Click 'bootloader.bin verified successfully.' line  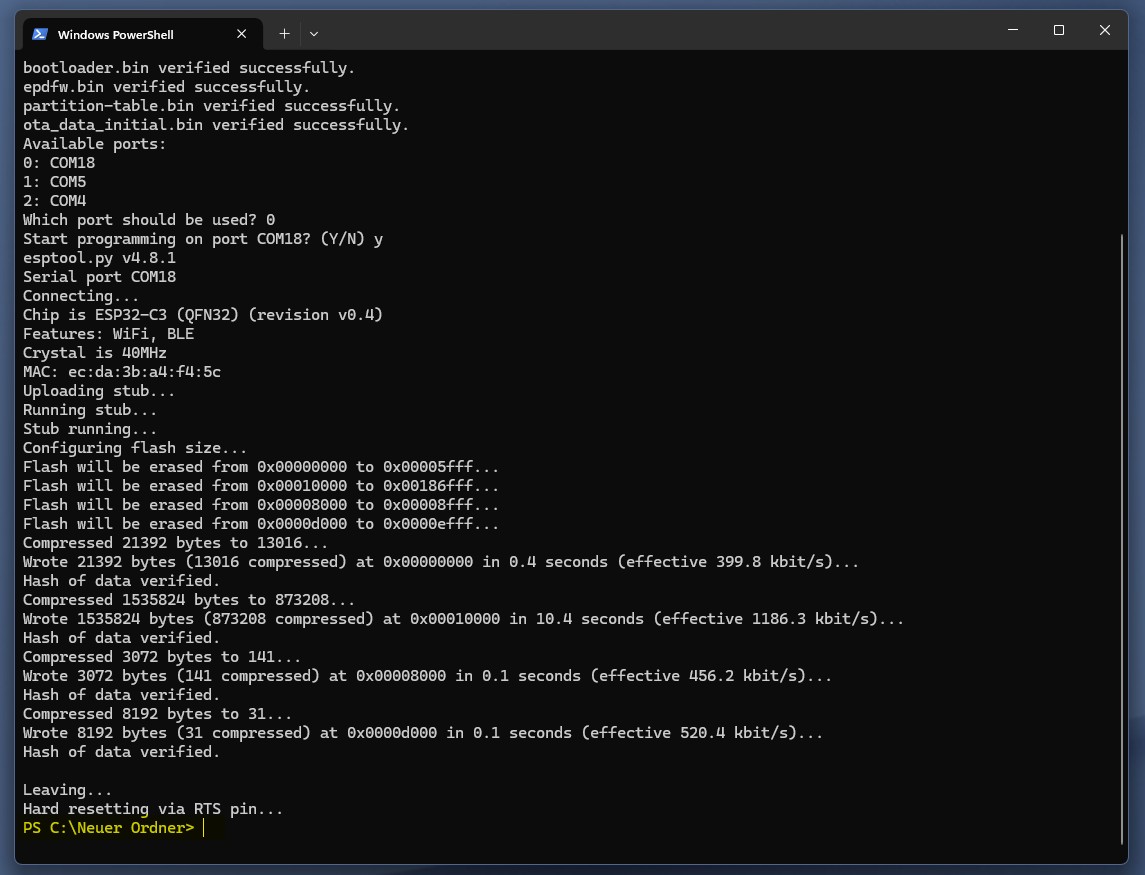click(189, 68)
